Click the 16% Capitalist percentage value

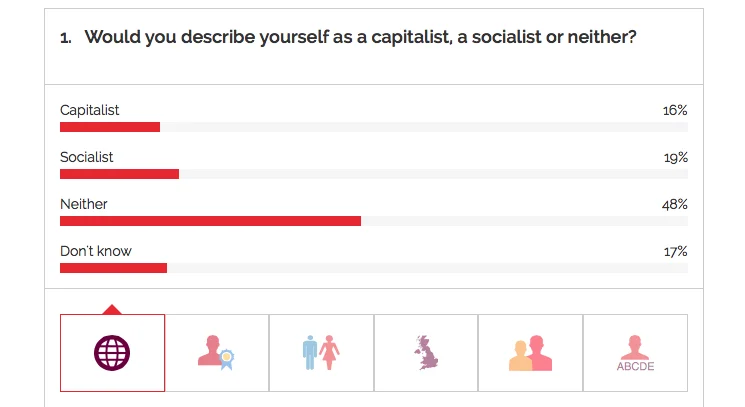click(x=675, y=111)
